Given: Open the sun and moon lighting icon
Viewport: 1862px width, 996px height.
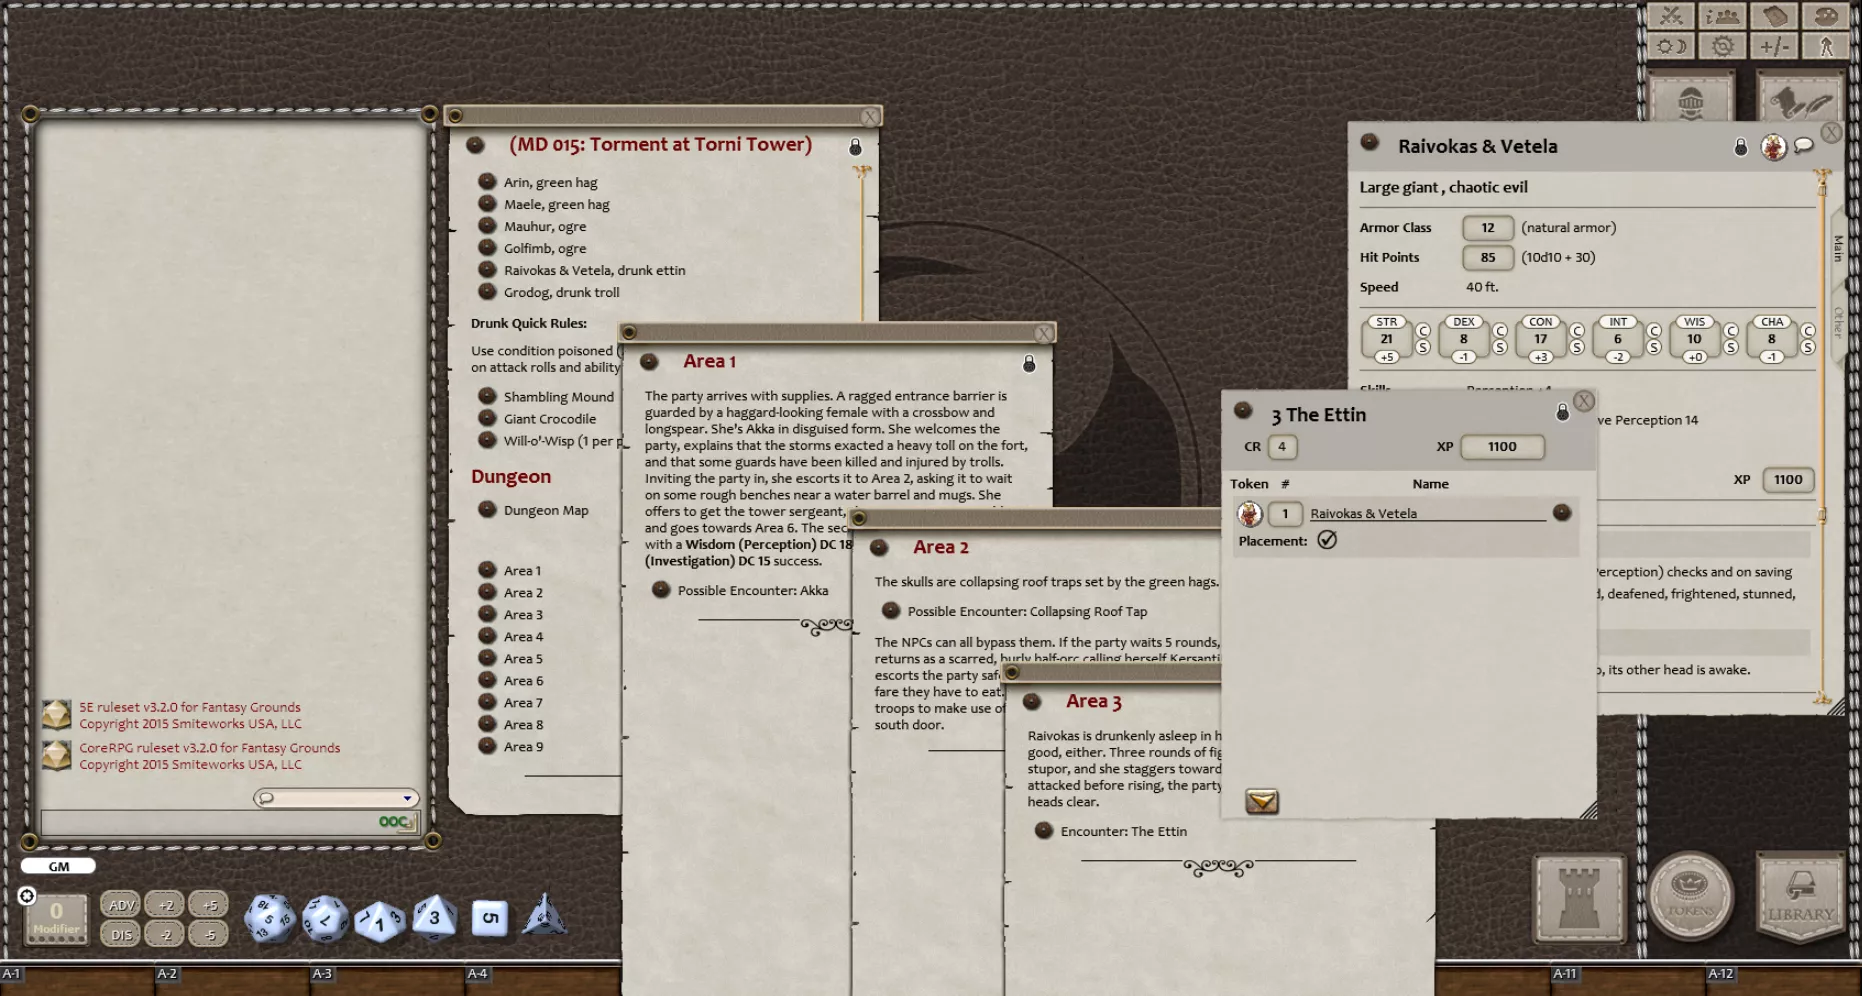Looking at the screenshot, I should point(1670,46).
